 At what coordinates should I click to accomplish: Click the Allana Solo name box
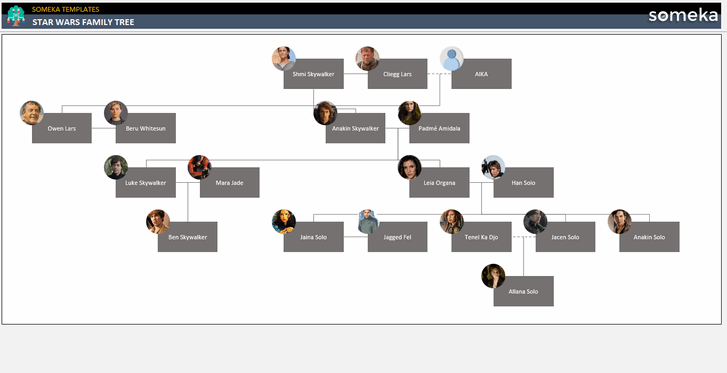[x=523, y=291]
